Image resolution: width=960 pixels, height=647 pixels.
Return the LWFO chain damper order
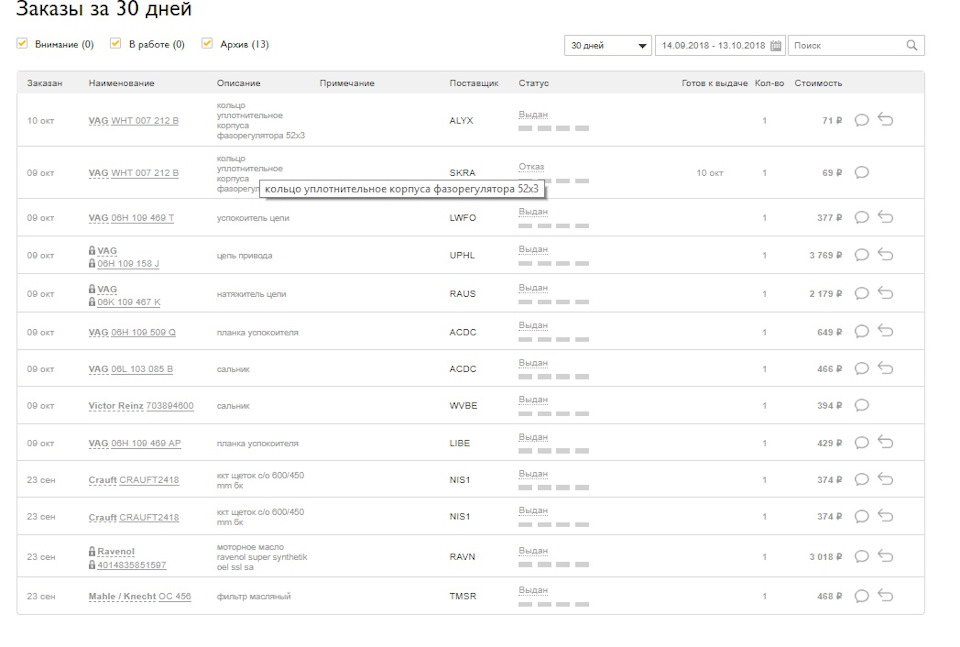[x=885, y=217]
